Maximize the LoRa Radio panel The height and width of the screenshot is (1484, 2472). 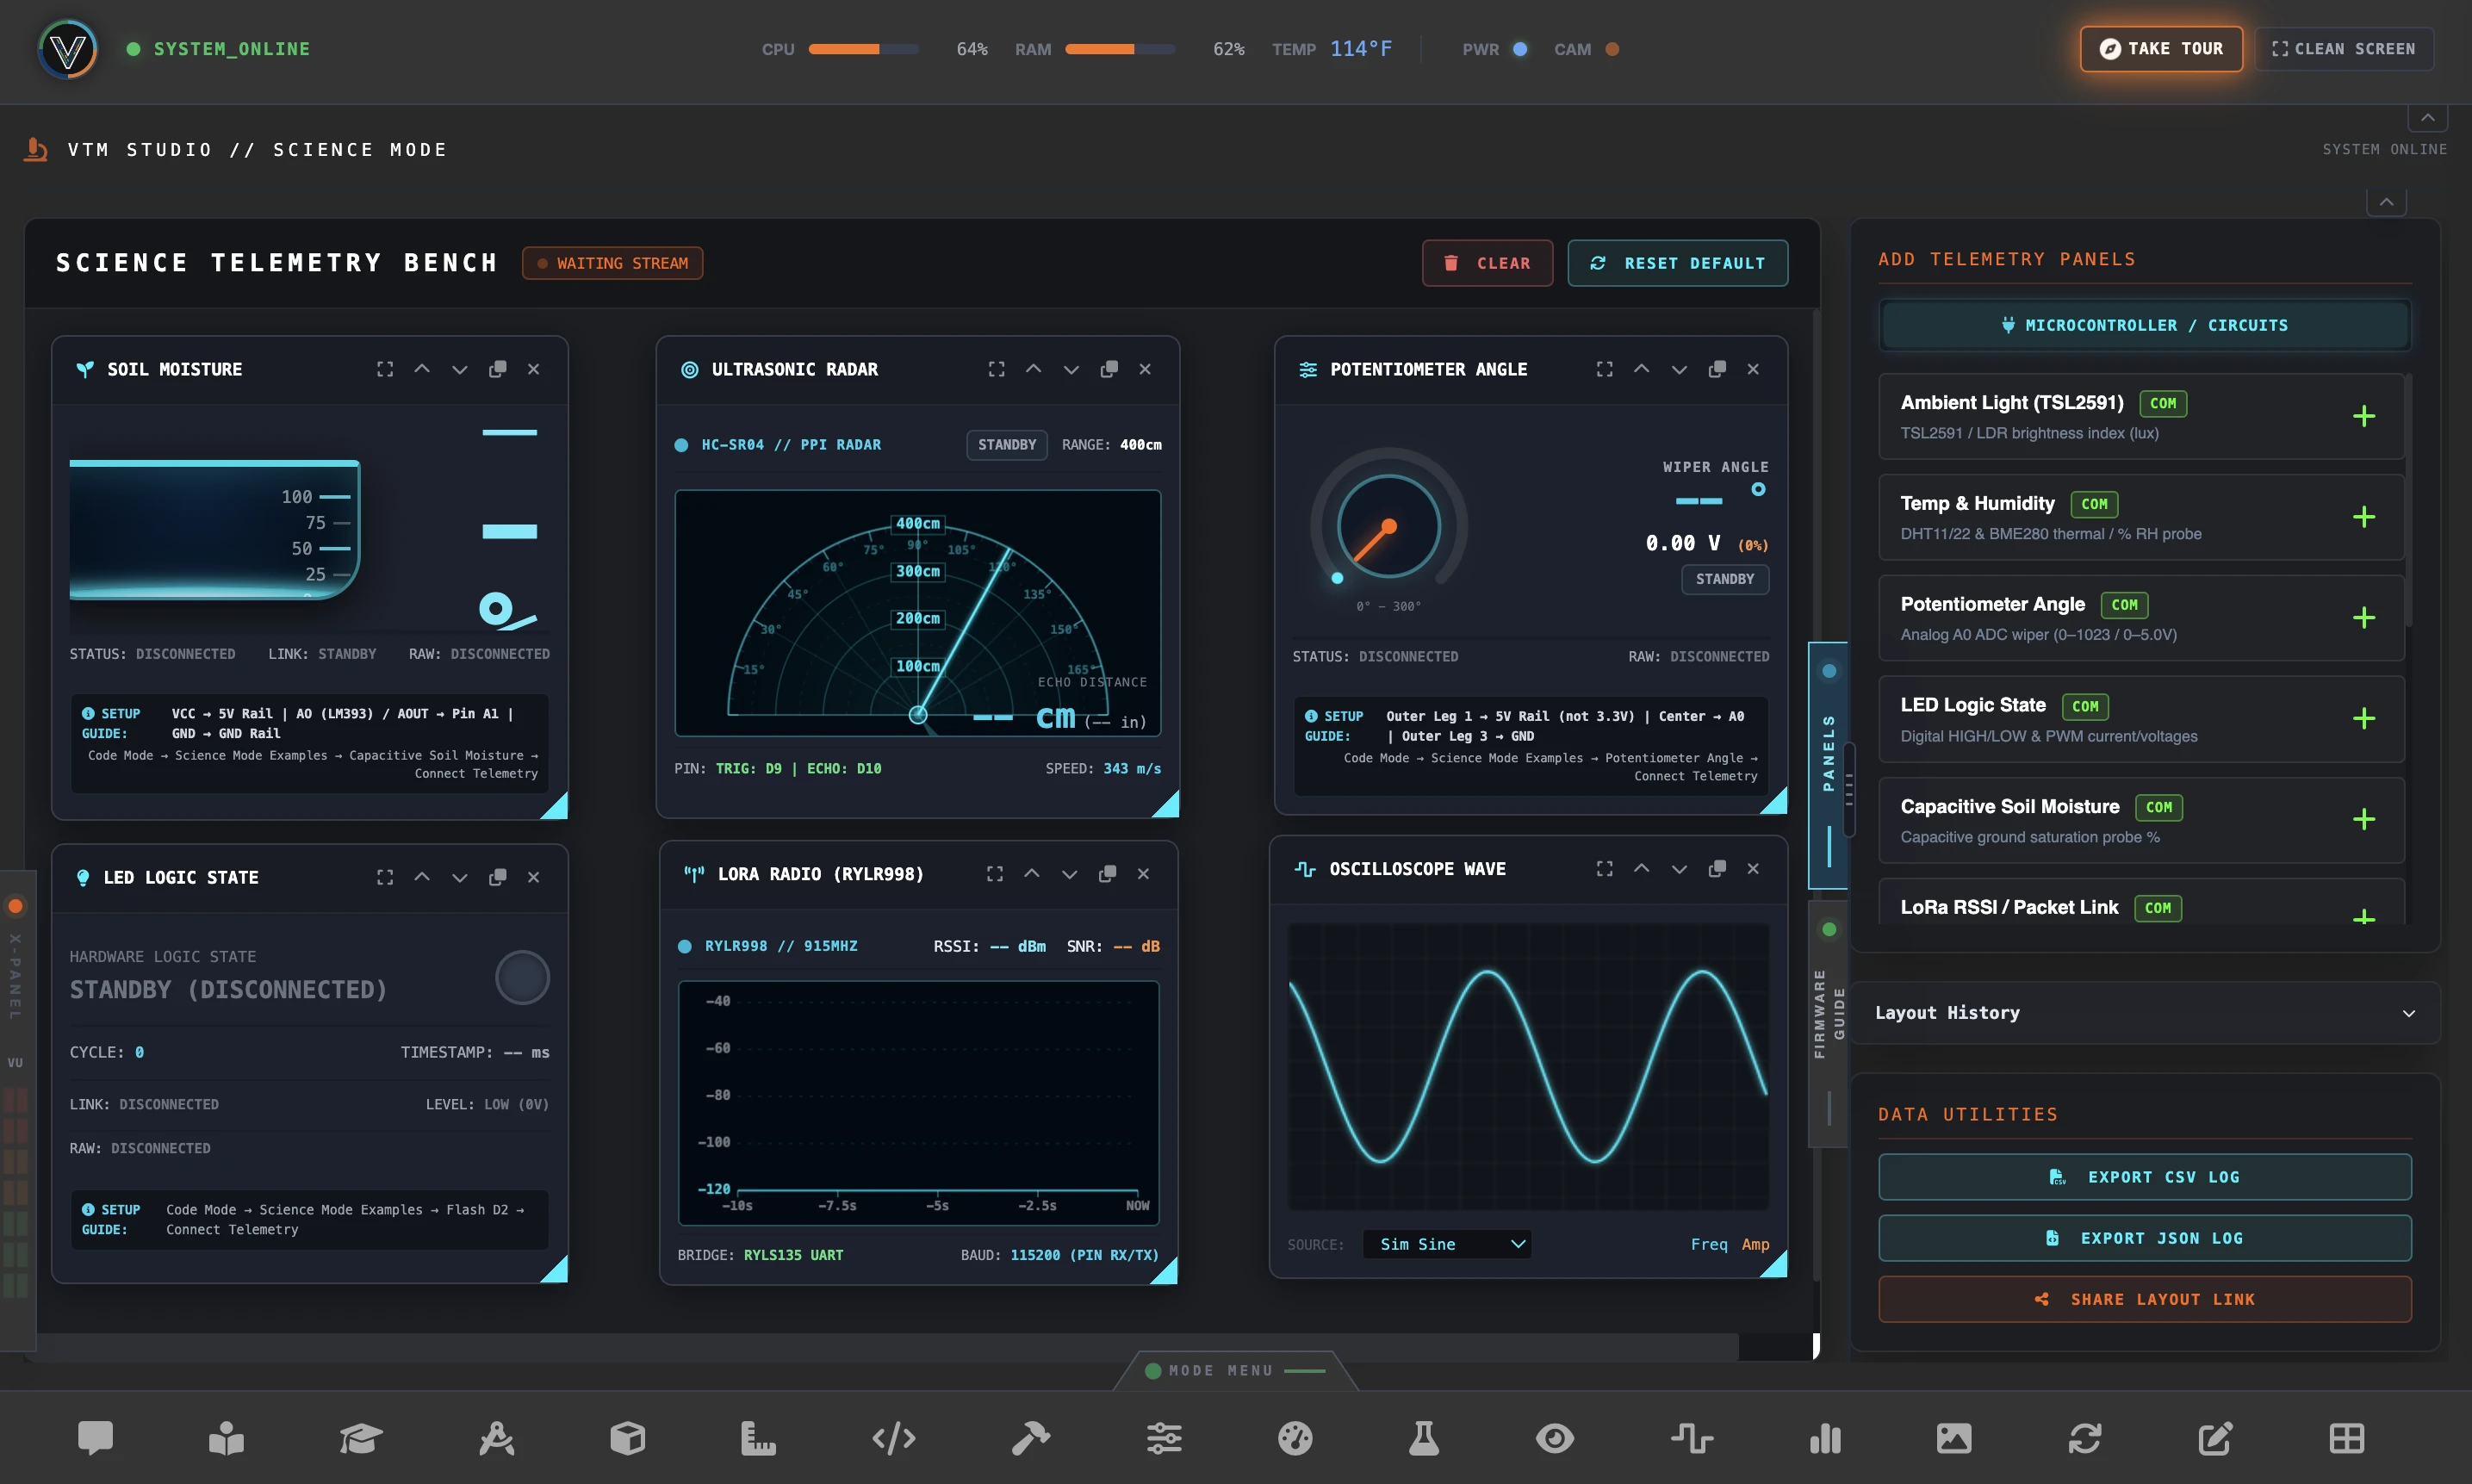coord(995,874)
